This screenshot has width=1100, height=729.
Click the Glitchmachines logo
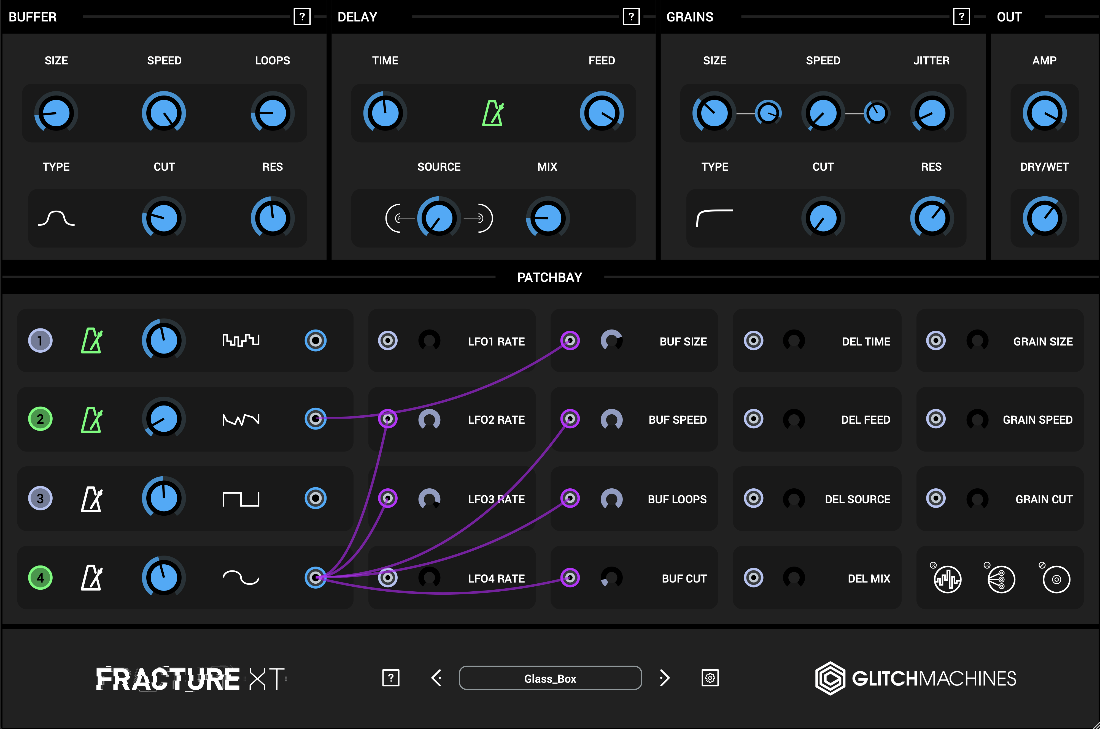[915, 678]
